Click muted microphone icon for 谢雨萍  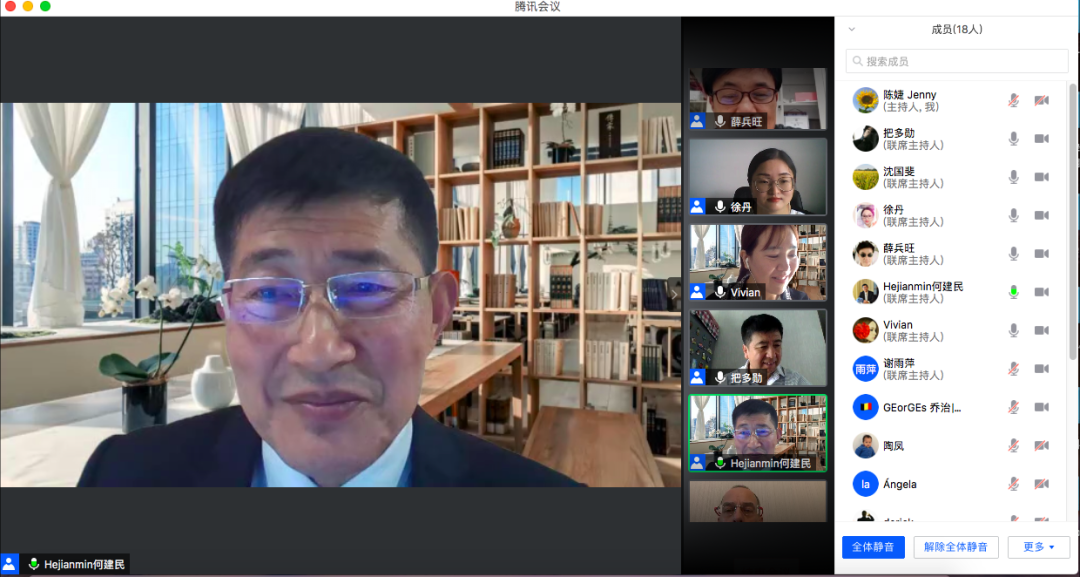coord(1013,369)
